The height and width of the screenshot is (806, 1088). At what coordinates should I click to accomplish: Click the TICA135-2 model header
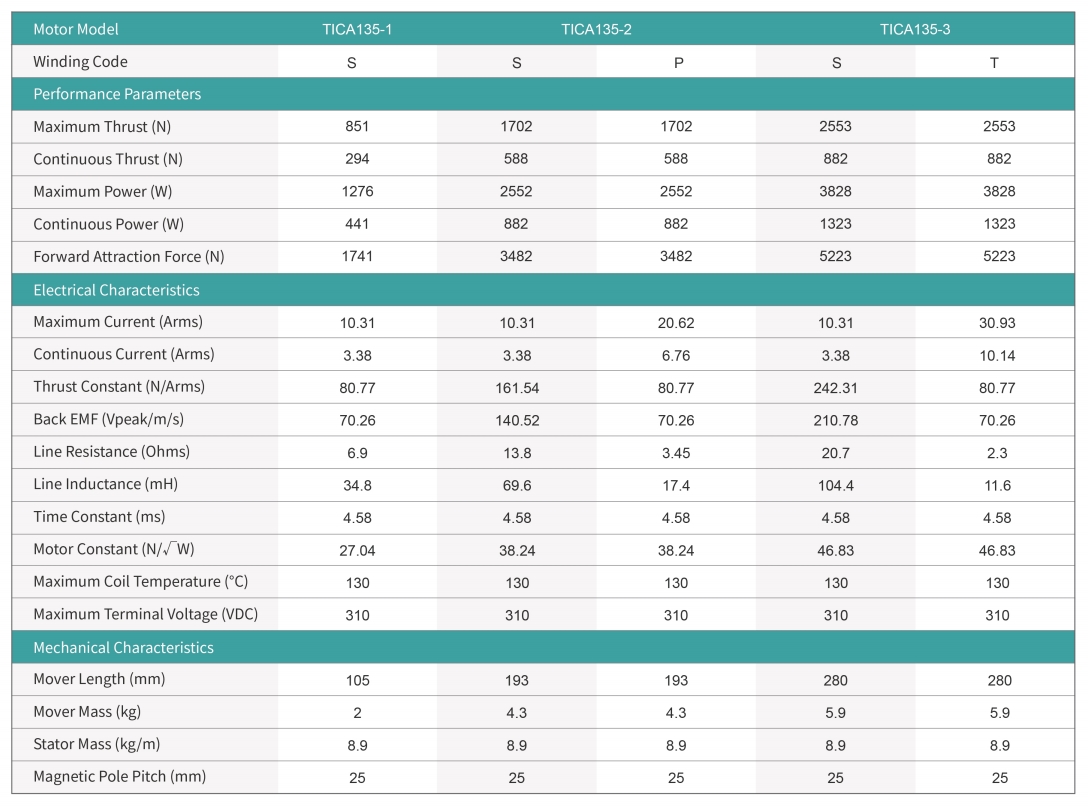pyautogui.click(x=596, y=29)
